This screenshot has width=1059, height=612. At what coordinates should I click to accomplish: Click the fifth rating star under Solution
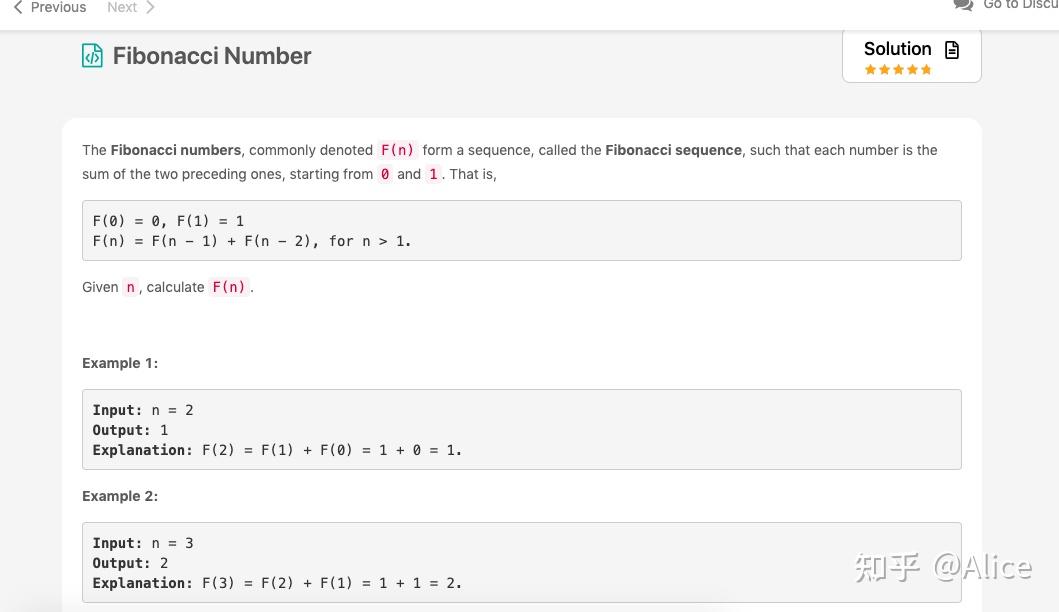(926, 70)
